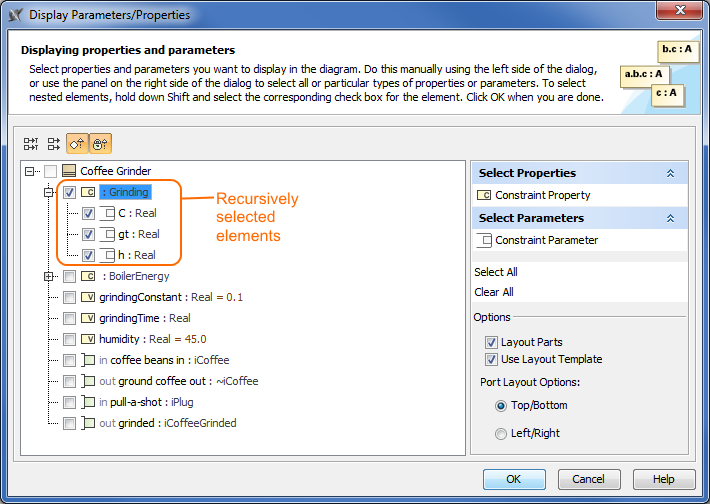Image resolution: width=710 pixels, height=504 pixels.
Task: Toggle the padlock-arrow toolbar button
Action: pos(101,144)
